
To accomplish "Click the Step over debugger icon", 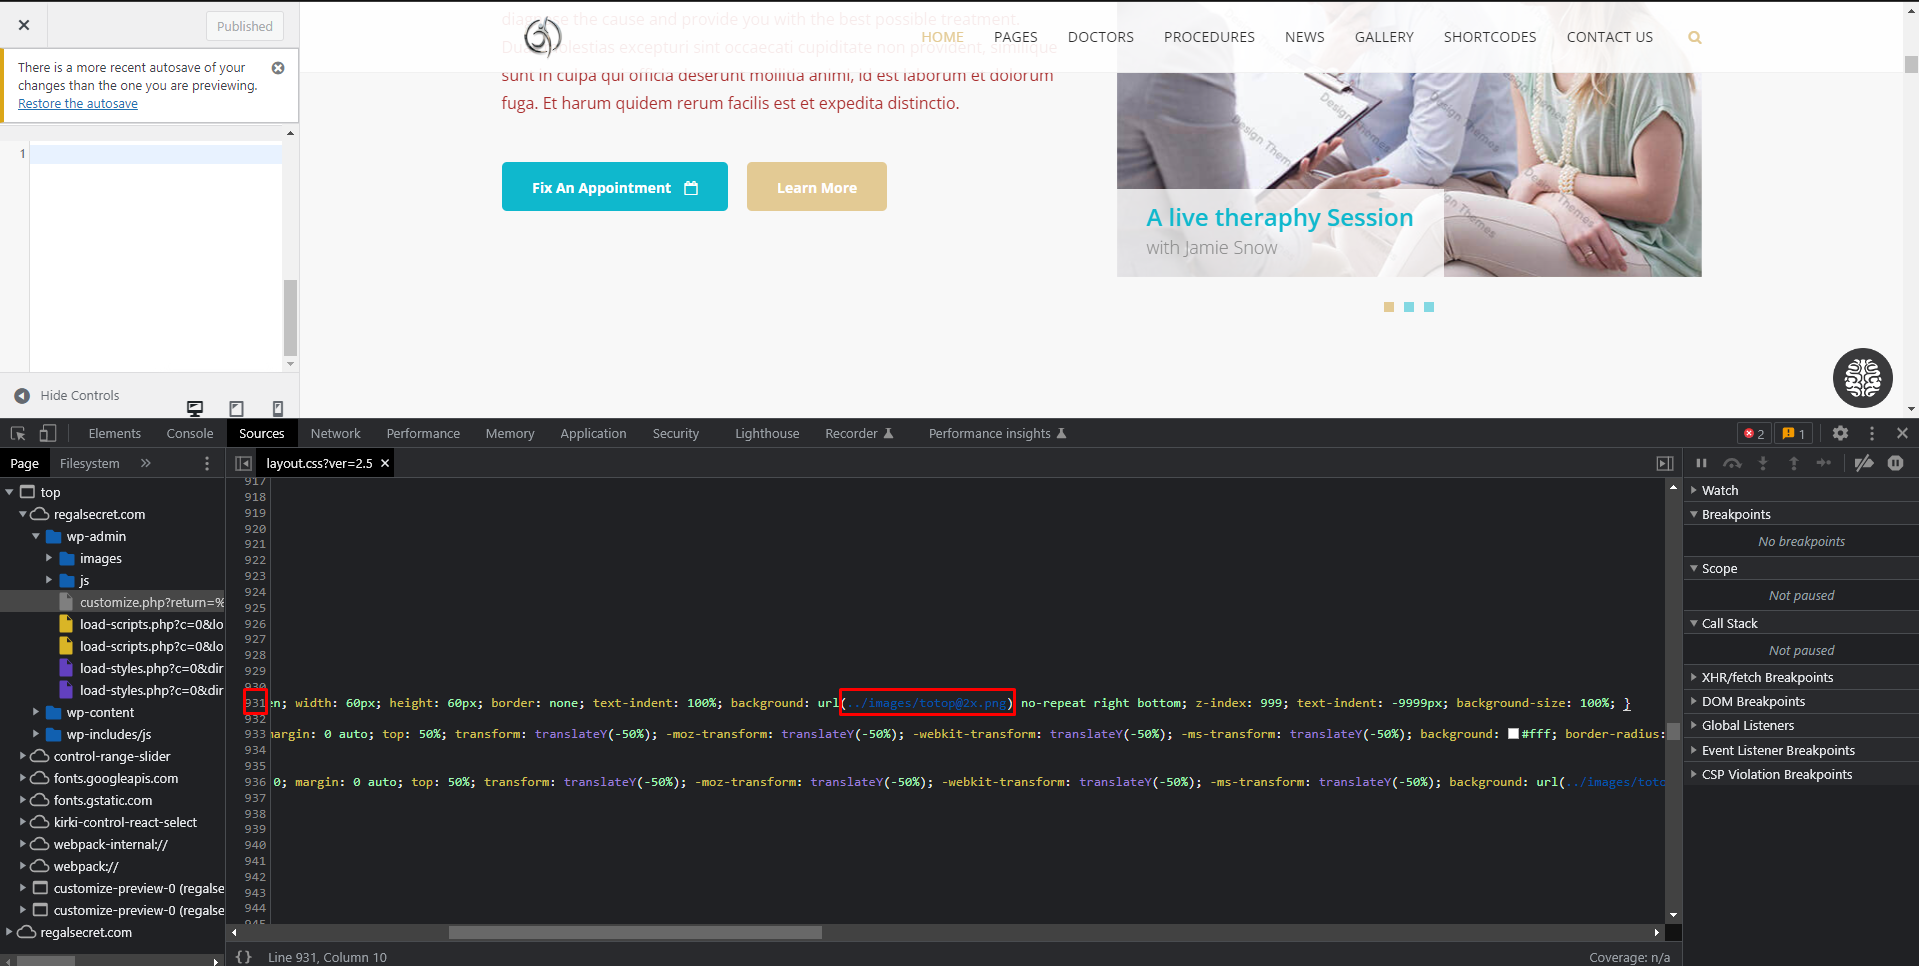I will [x=1733, y=463].
